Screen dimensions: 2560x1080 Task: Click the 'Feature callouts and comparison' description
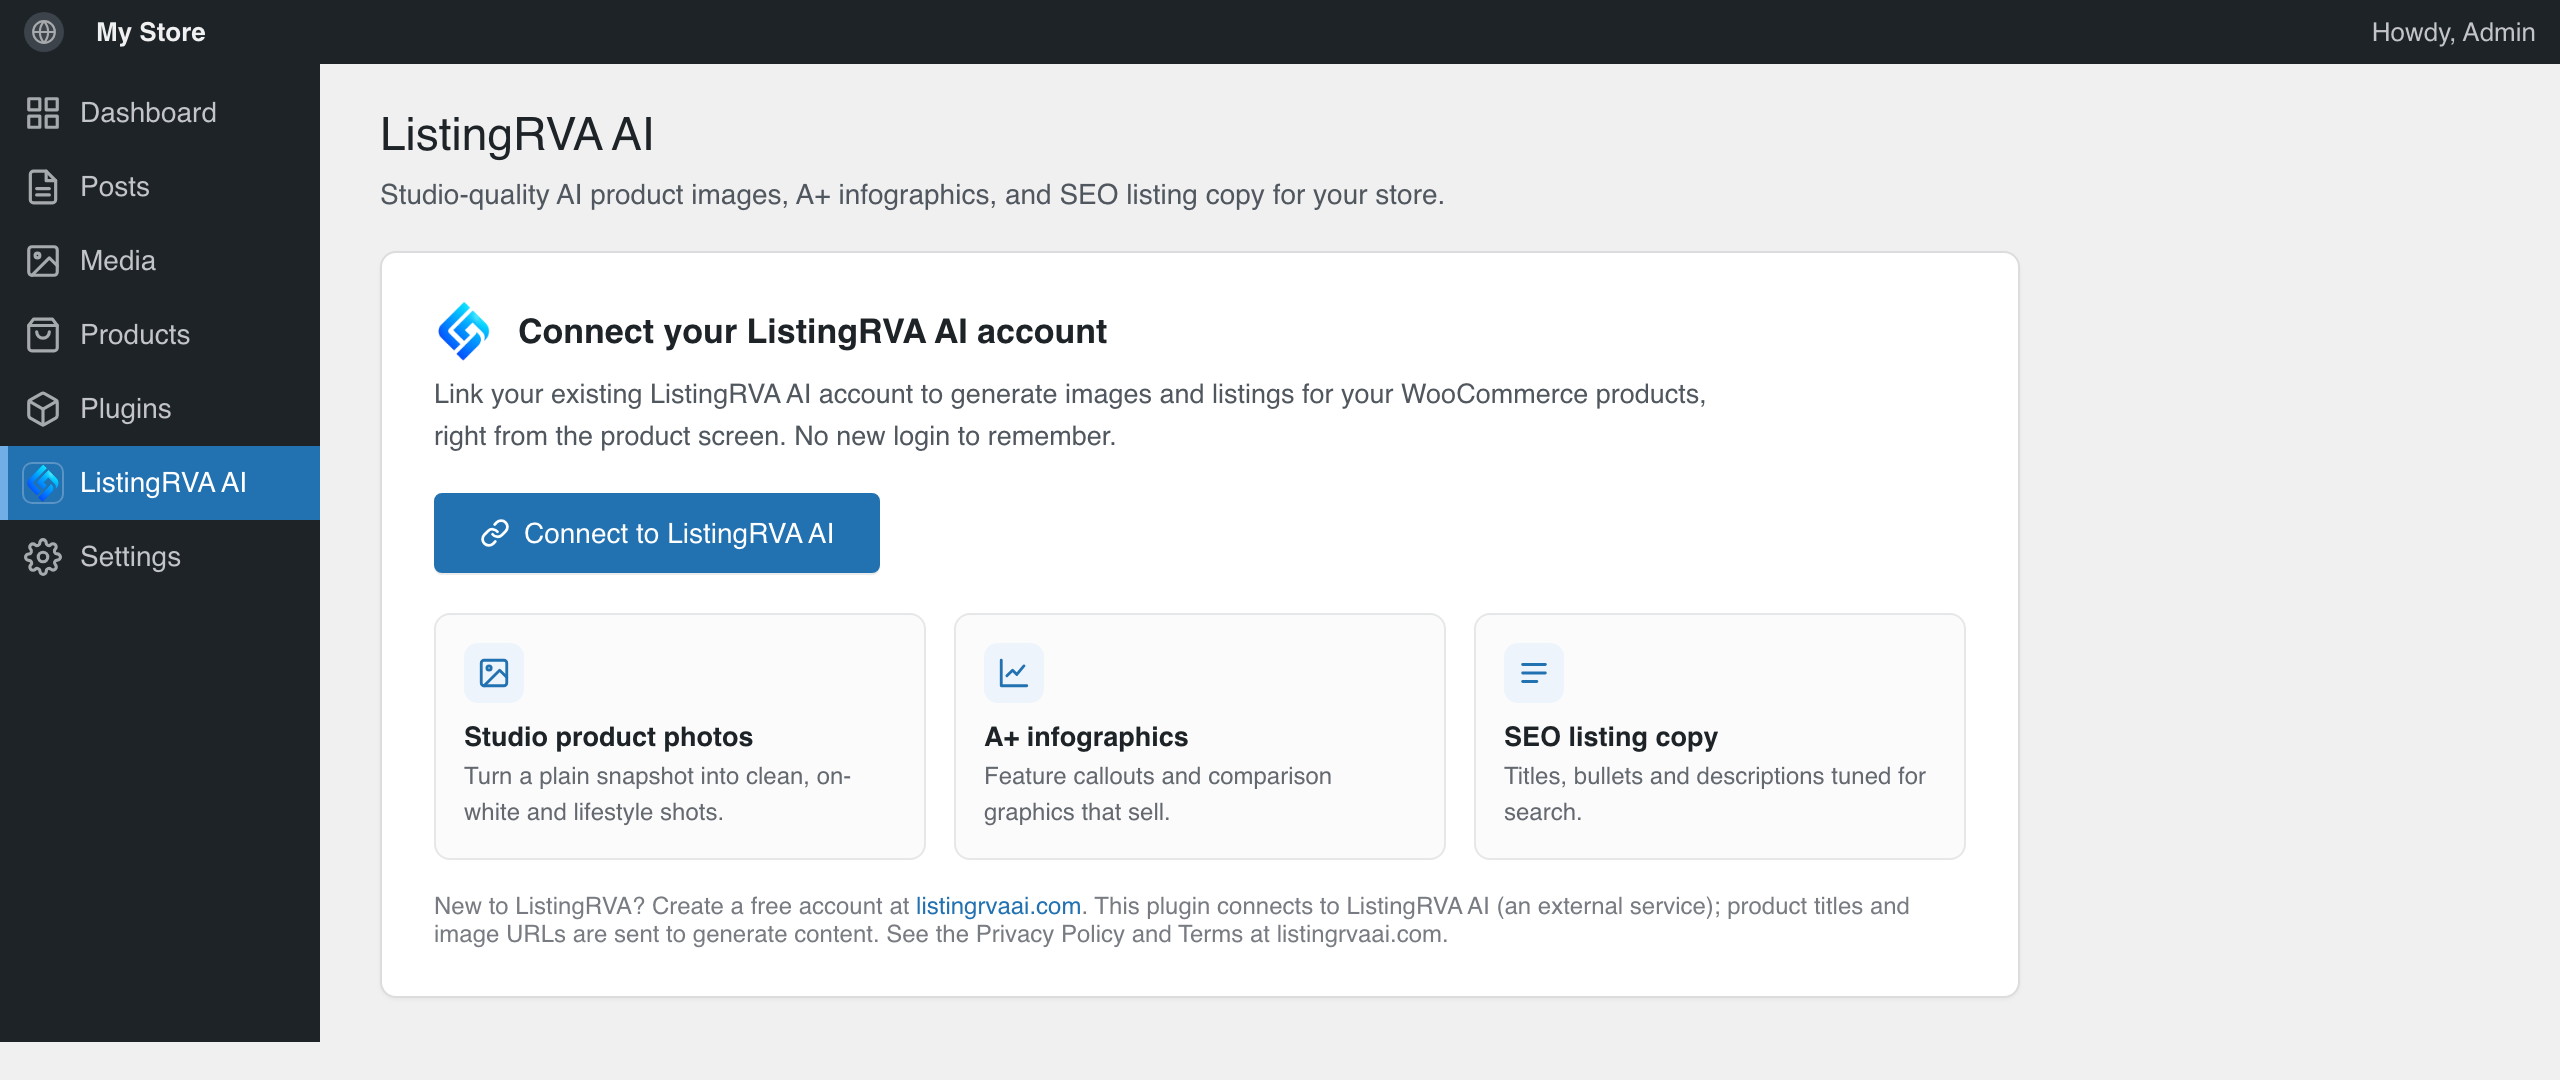click(x=1158, y=794)
